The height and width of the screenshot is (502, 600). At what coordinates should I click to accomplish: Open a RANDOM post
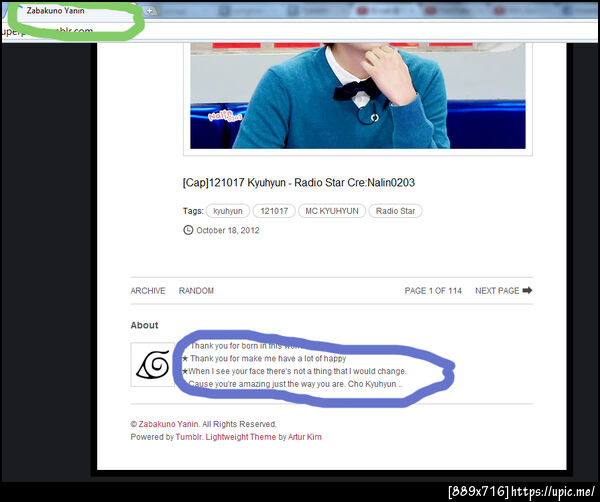[x=196, y=291]
